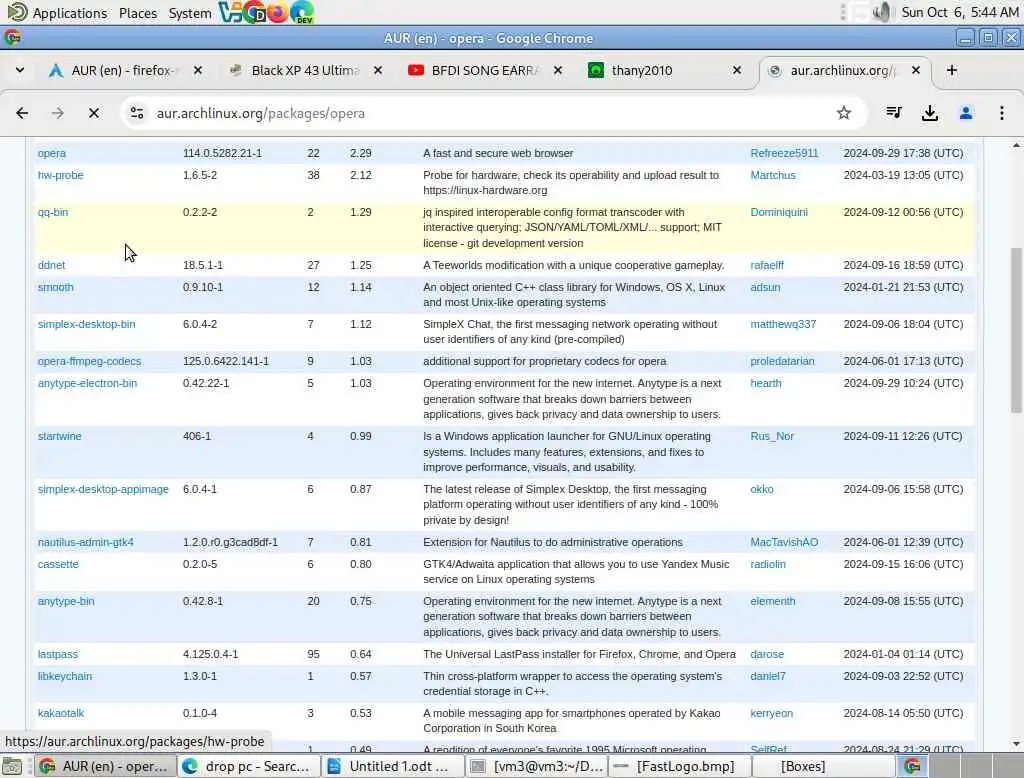Open the lastpass package link
The width and height of the screenshot is (1024, 778).
pyautogui.click(x=57, y=655)
